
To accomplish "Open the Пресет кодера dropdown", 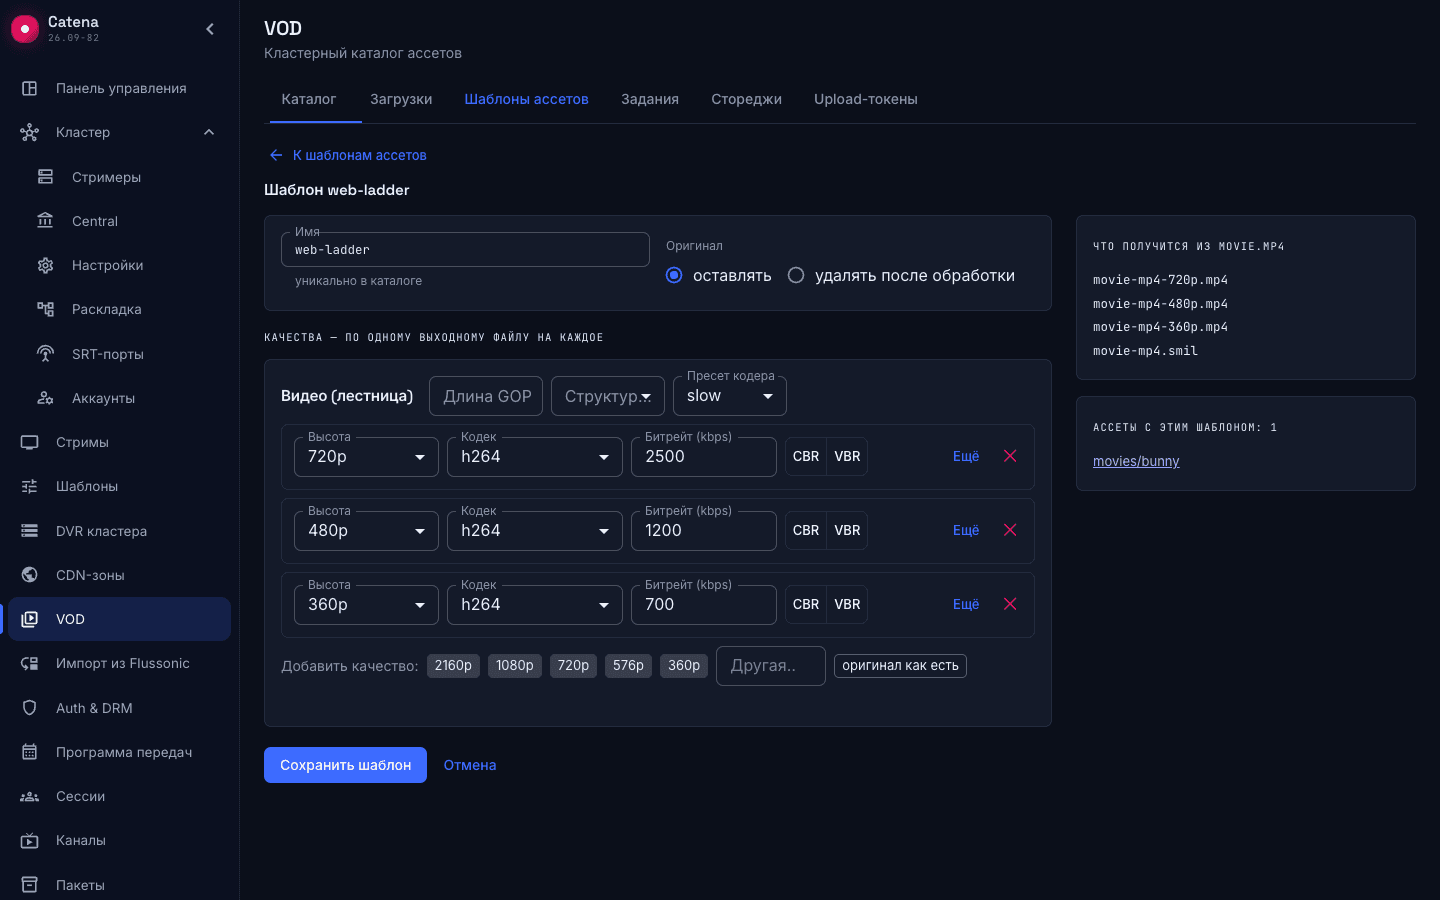I will pyautogui.click(x=730, y=396).
